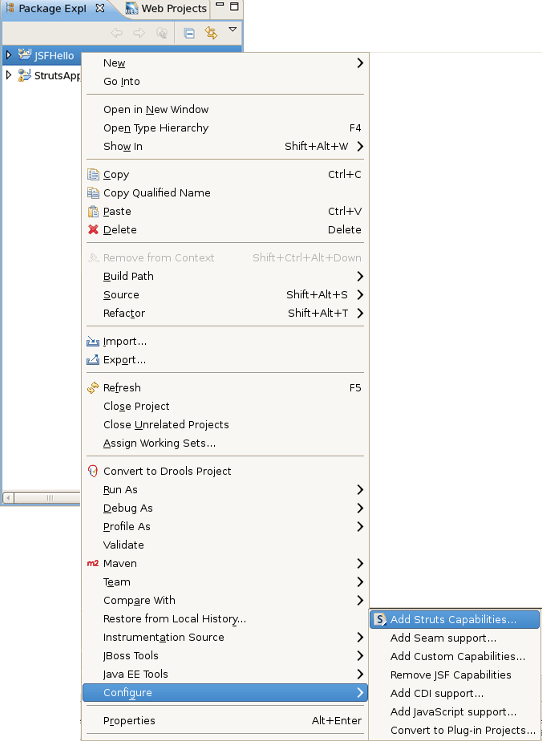Click the Forward navigation arrow icon

tap(139, 33)
